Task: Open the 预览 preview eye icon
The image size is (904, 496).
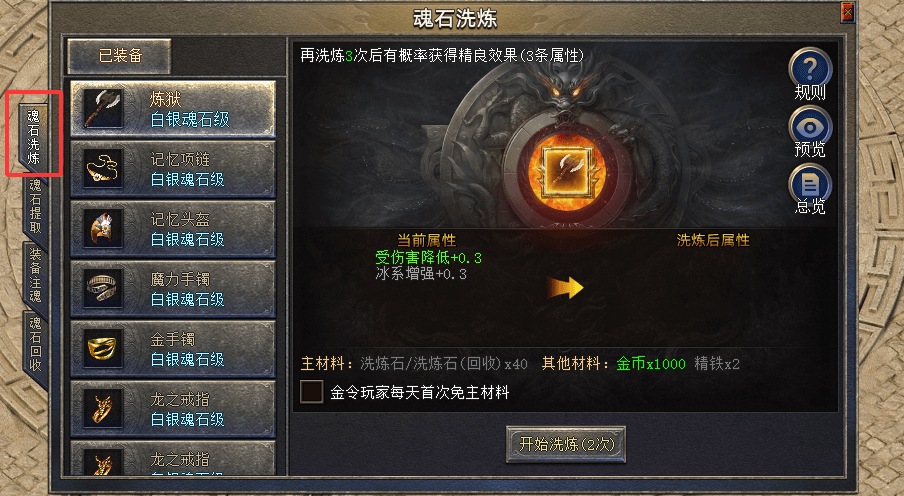Action: click(x=810, y=126)
